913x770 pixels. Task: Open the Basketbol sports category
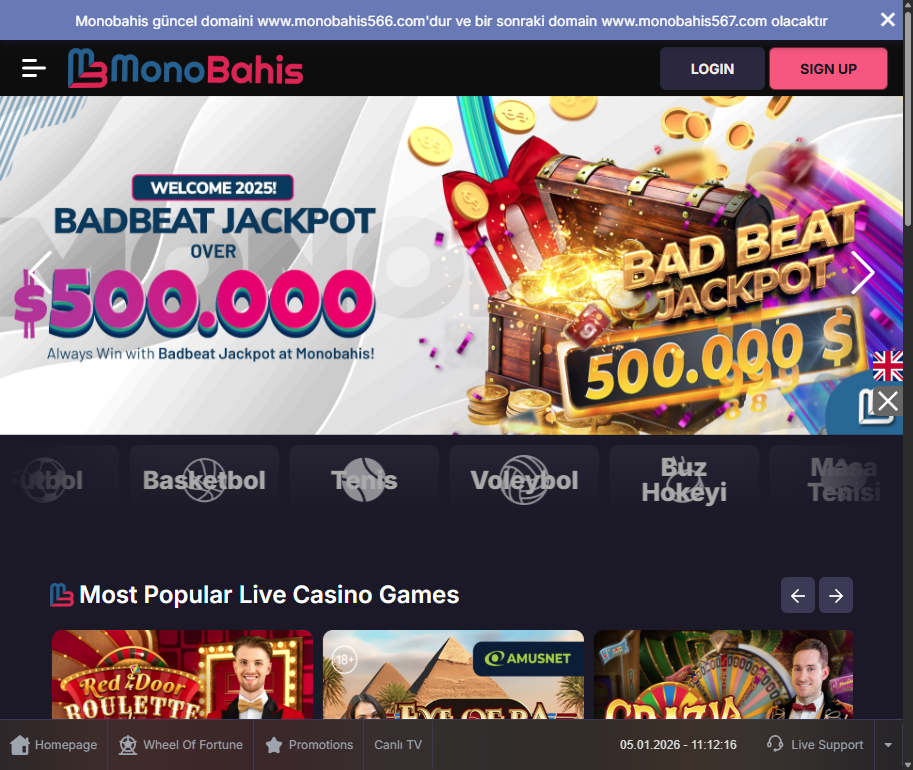pos(204,480)
